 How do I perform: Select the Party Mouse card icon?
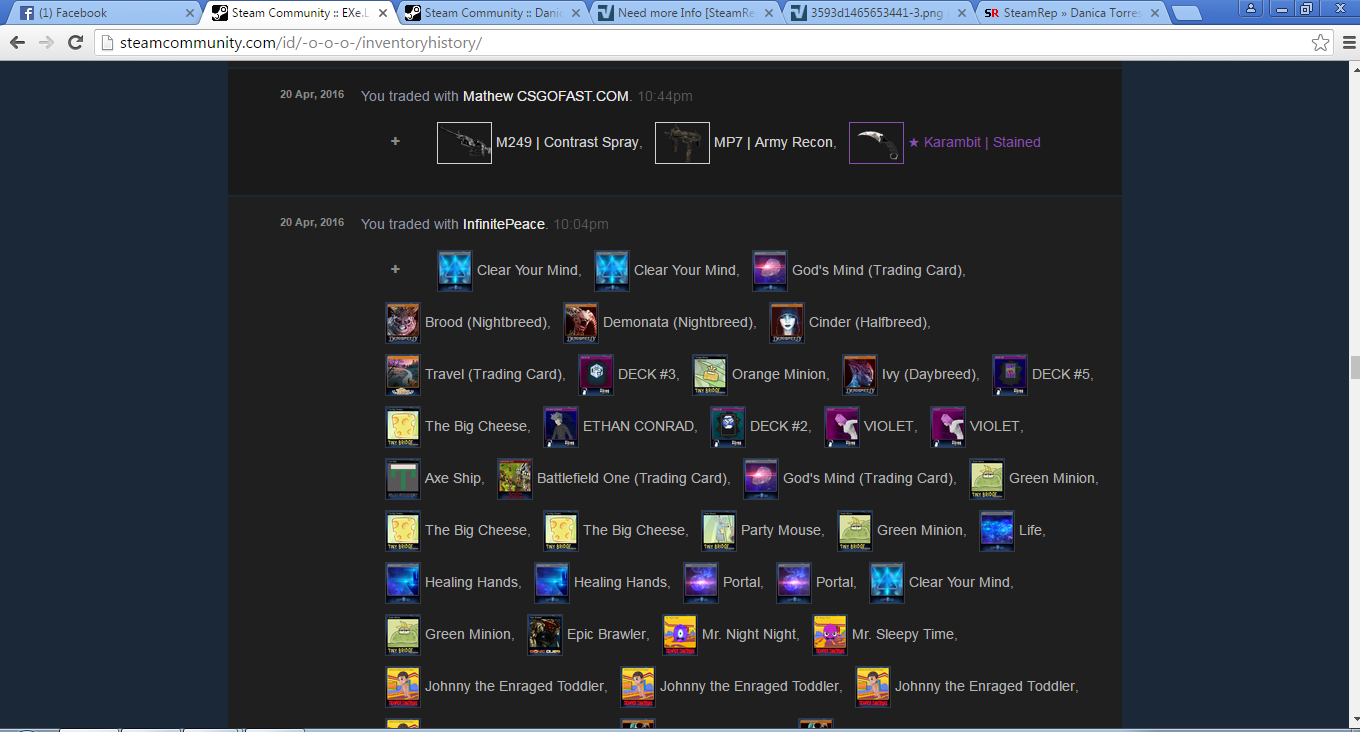pyautogui.click(x=719, y=531)
